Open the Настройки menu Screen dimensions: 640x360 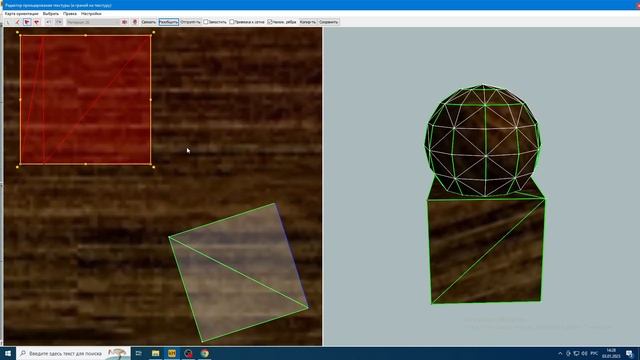point(91,13)
